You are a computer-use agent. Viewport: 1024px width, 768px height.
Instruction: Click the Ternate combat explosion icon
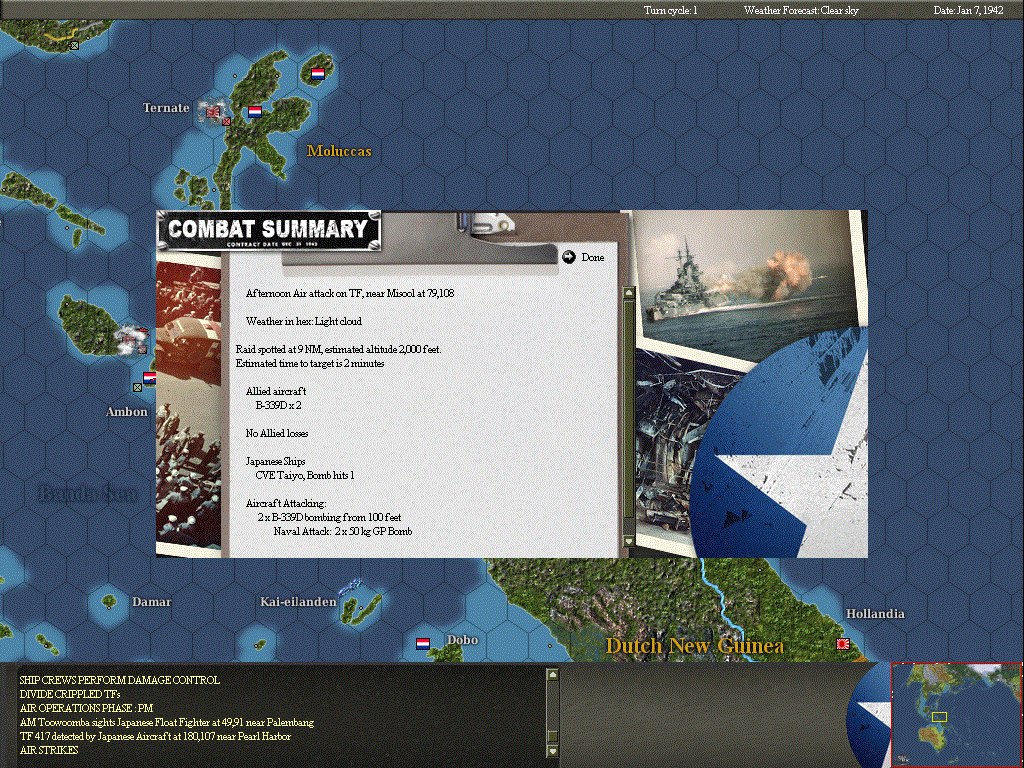click(x=212, y=111)
